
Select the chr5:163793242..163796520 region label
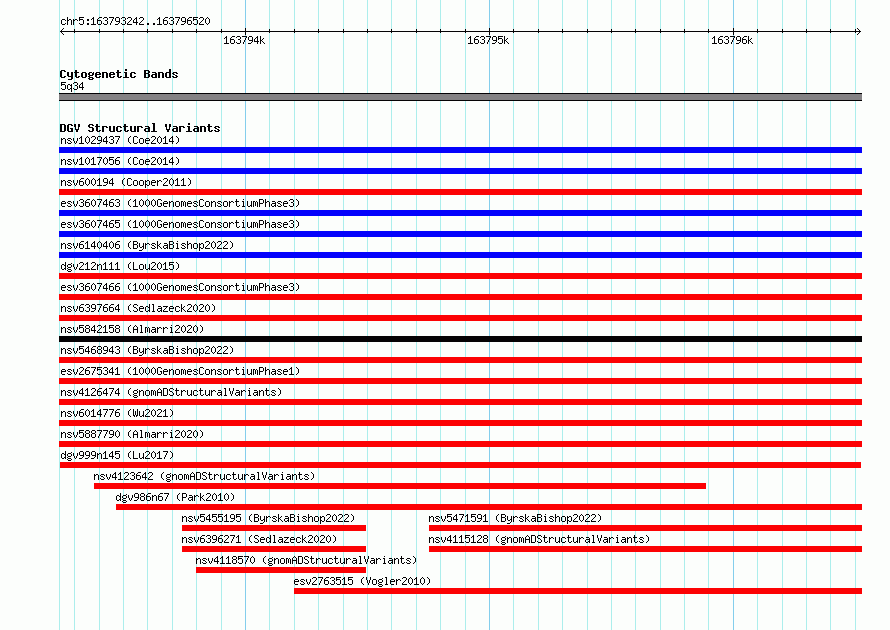(x=135, y=22)
